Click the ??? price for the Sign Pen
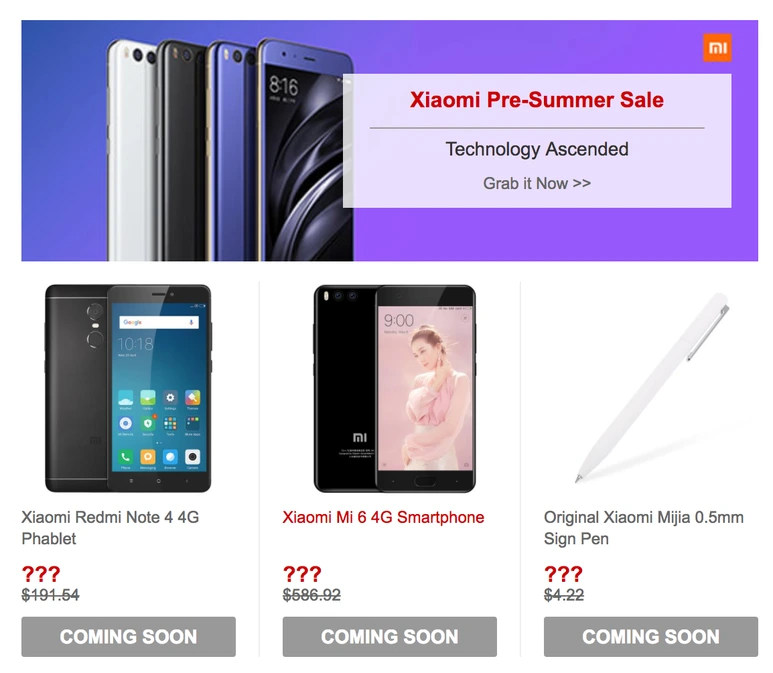 point(563,574)
